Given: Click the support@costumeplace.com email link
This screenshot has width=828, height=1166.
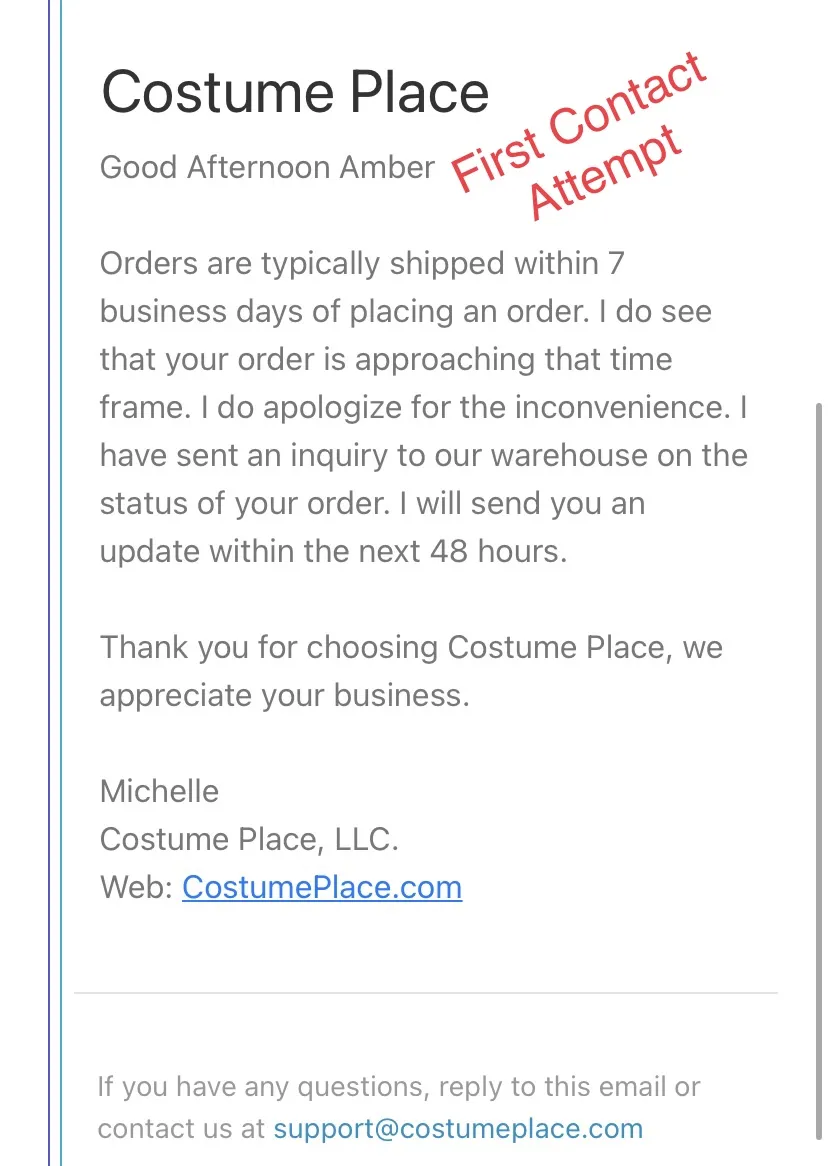Looking at the screenshot, I should pyautogui.click(x=458, y=1129).
